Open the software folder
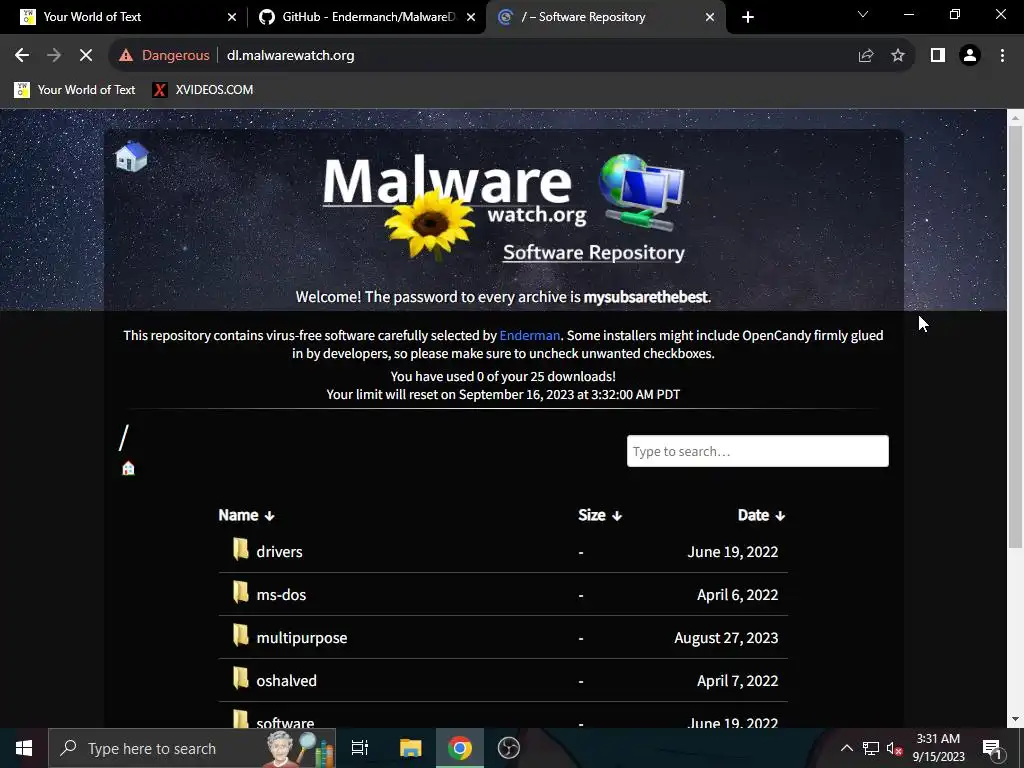 pyautogui.click(x=285, y=722)
